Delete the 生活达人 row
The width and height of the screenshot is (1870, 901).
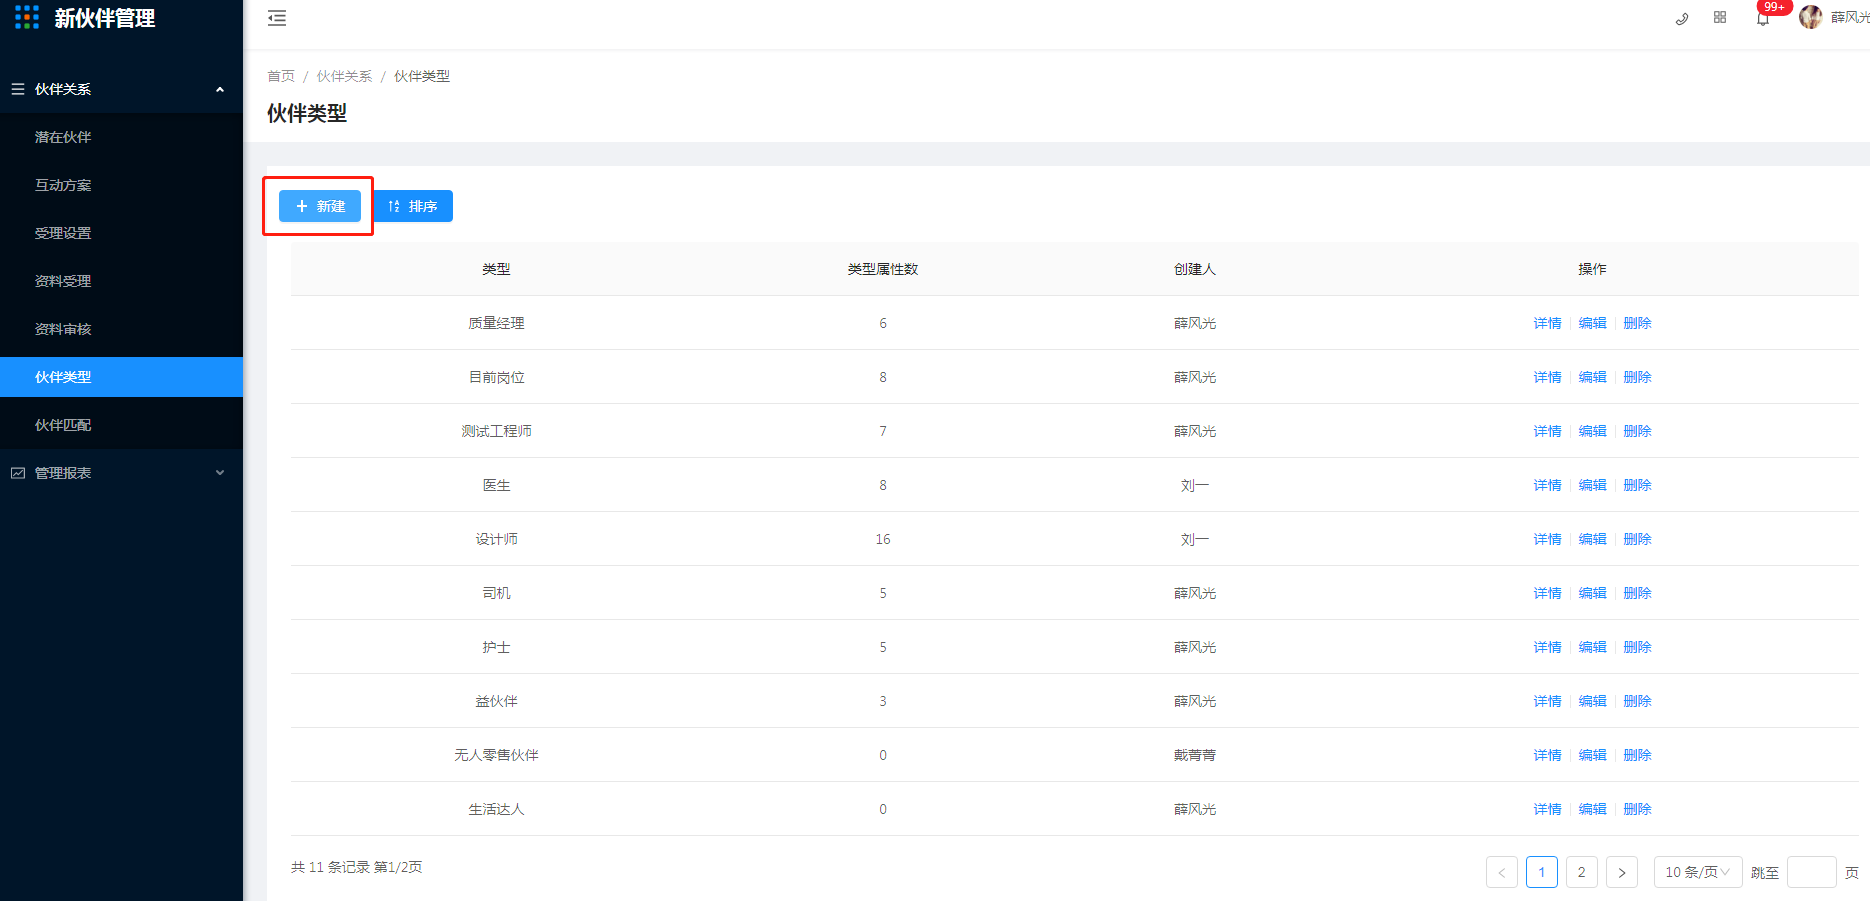click(x=1637, y=809)
